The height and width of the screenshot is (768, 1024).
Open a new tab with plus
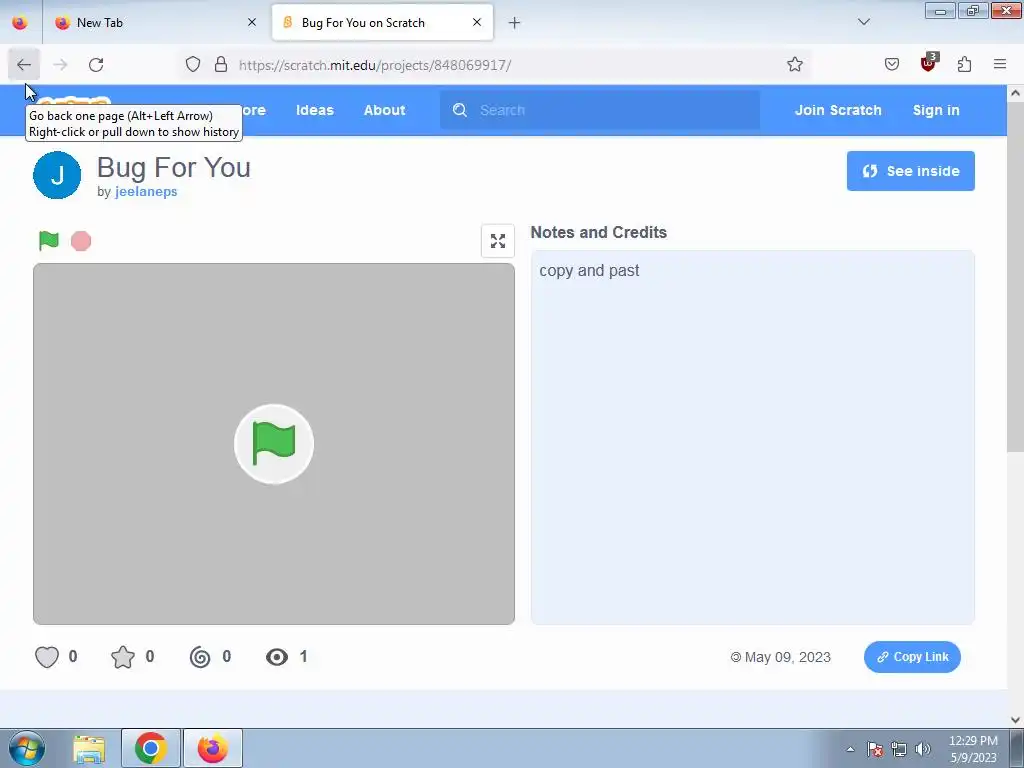pos(515,23)
